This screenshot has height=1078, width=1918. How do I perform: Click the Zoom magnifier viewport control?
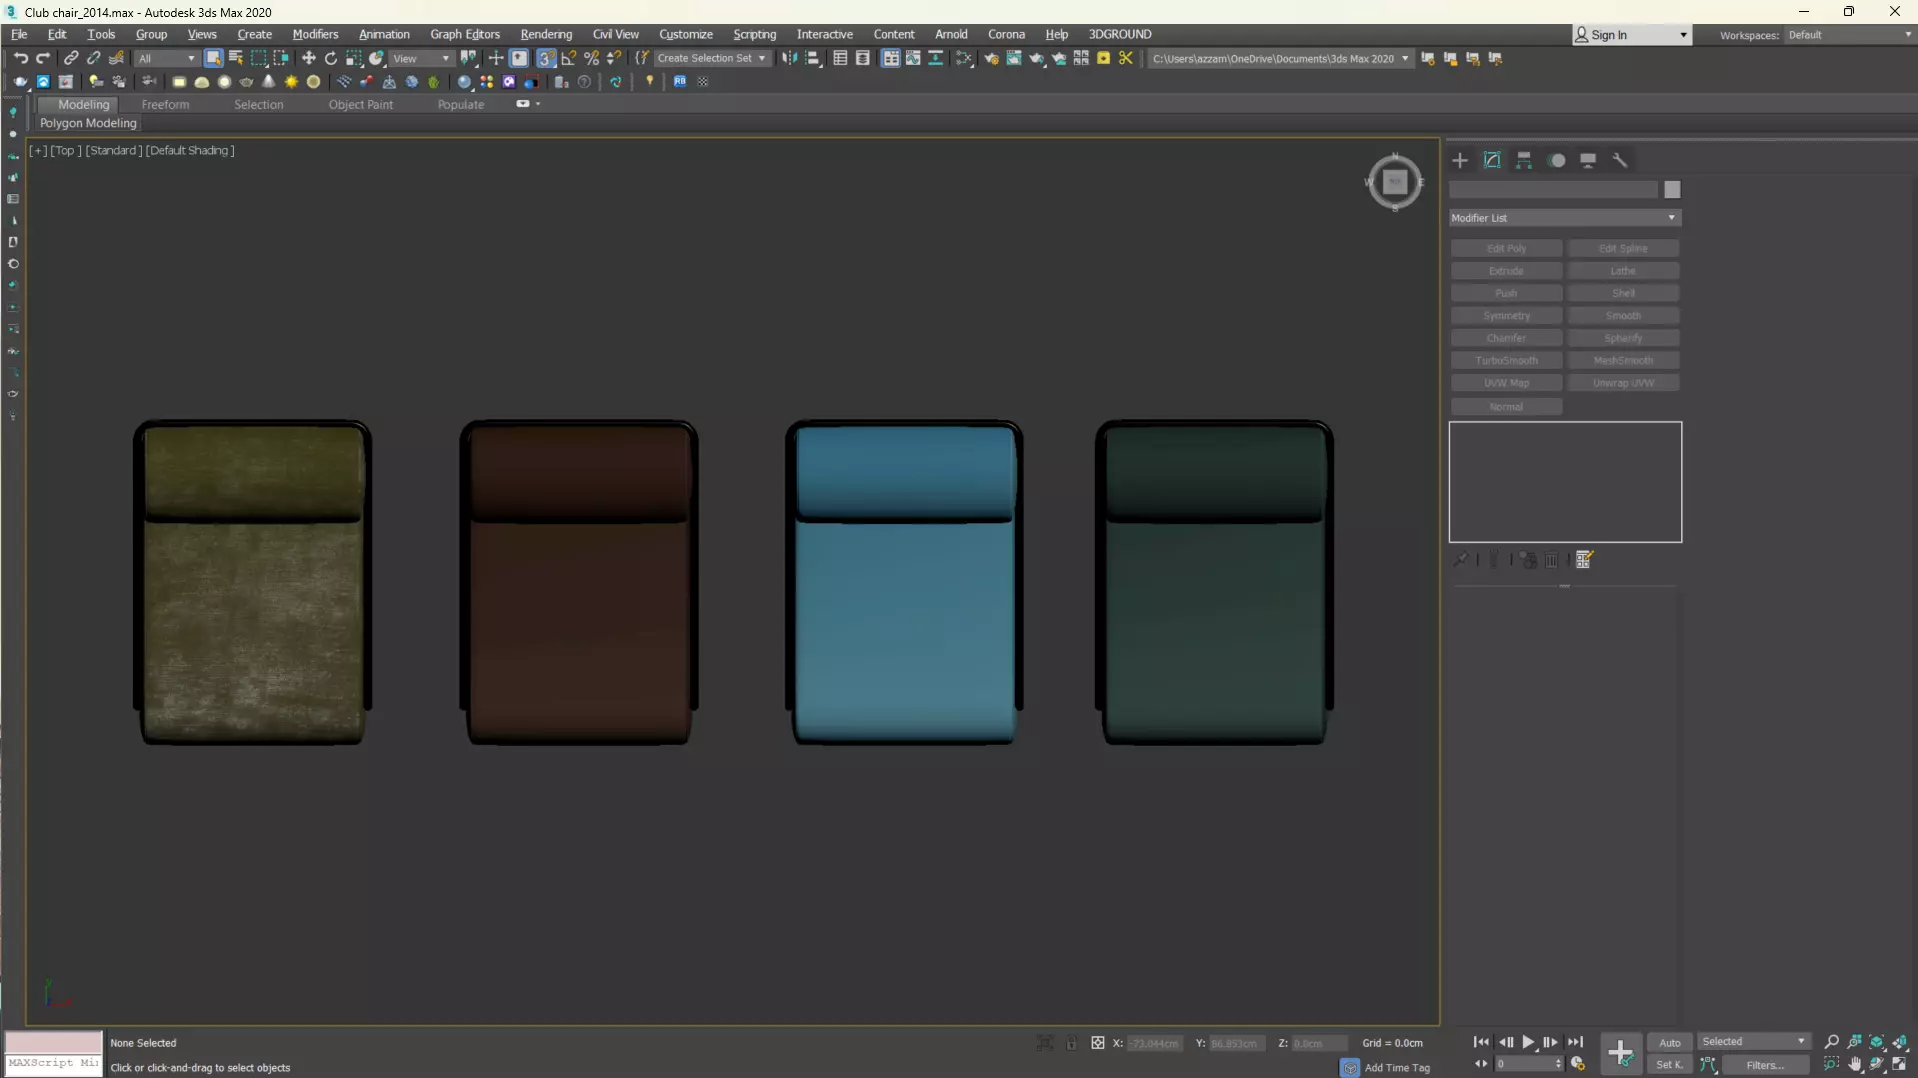click(x=1831, y=1042)
